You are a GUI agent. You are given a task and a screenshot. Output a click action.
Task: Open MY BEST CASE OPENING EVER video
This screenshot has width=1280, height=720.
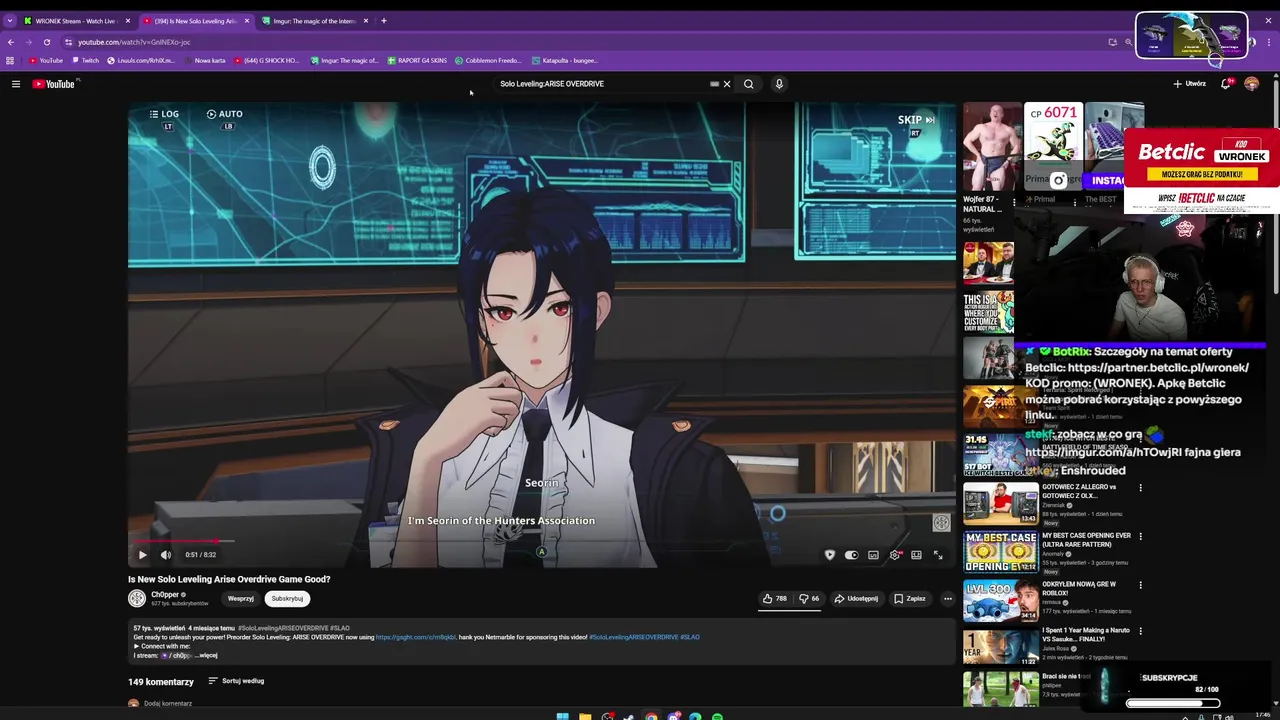[1000, 552]
